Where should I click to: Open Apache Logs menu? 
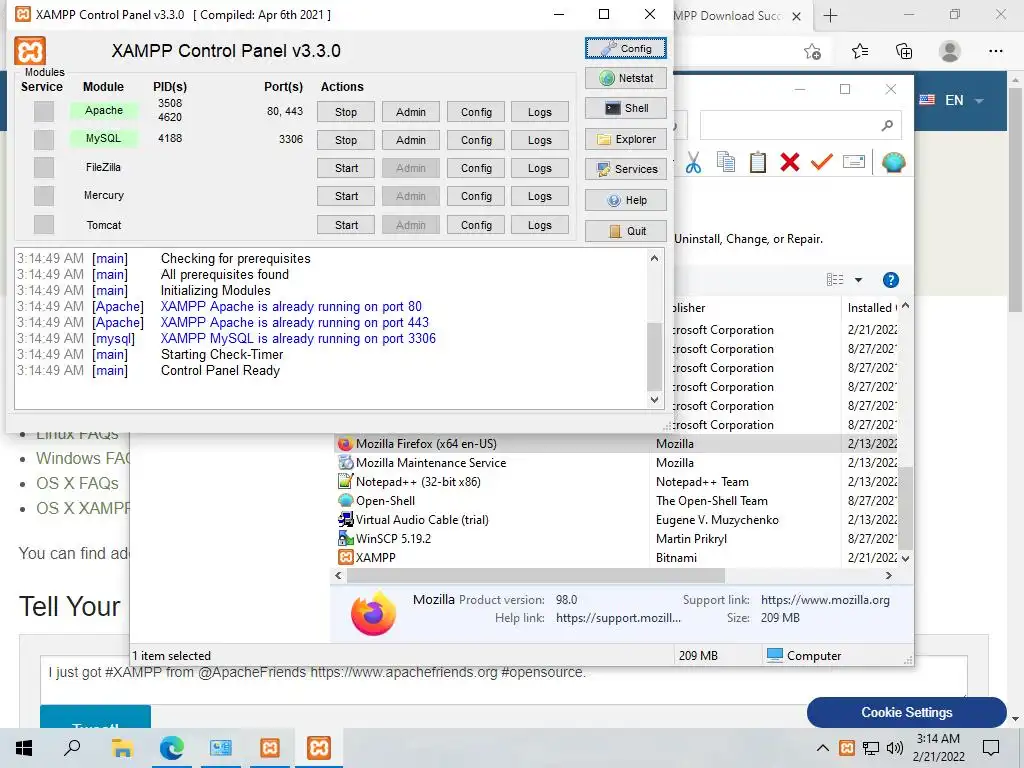tap(539, 112)
